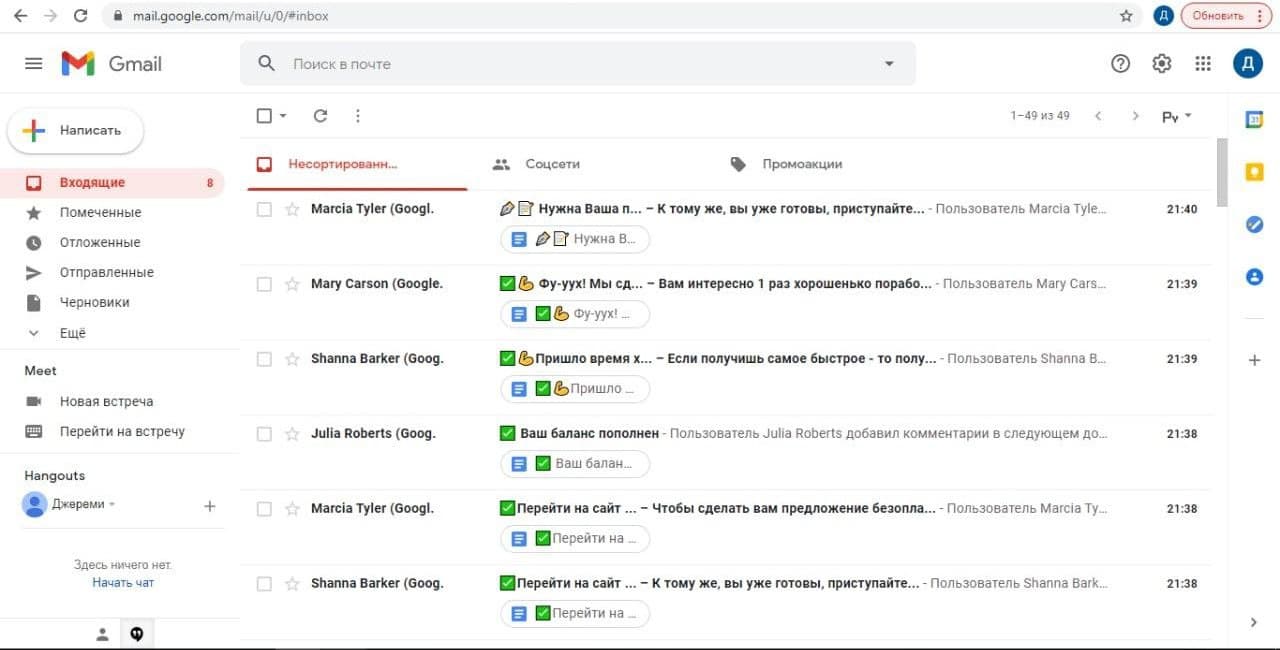Open the Джереми Hangouts status dropdown
The width and height of the screenshot is (1280, 650).
[112, 505]
